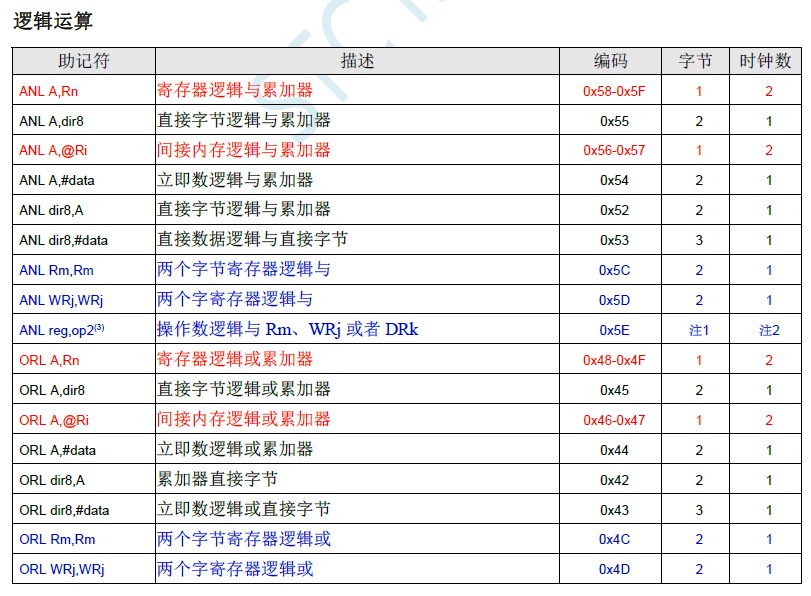
Task: Click the 寄存器逻辑与累加器 description
Action: point(235,90)
